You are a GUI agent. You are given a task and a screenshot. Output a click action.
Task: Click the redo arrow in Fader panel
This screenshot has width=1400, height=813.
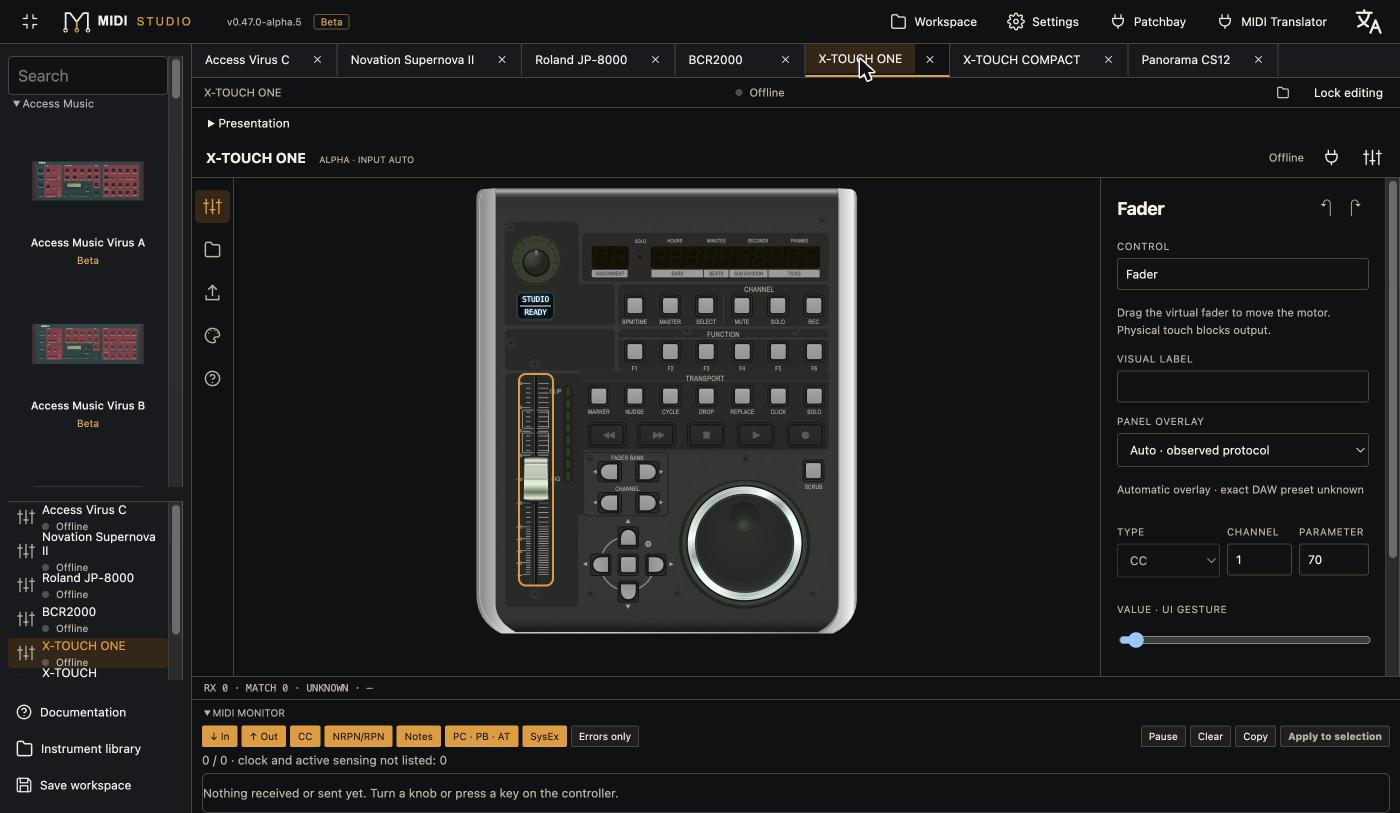pos(1355,207)
